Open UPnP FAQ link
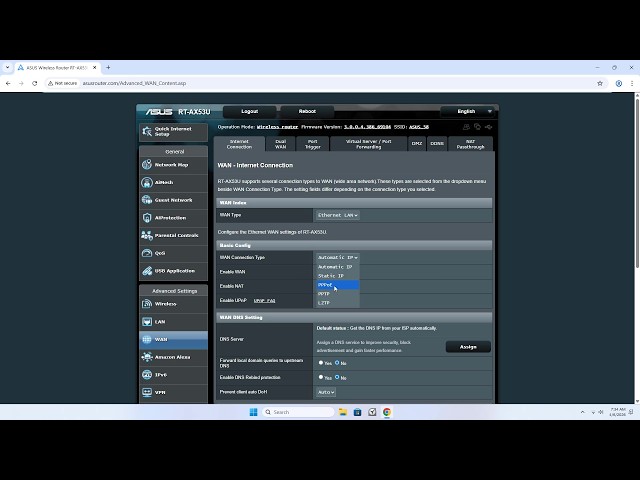640x480 pixels. coord(264,301)
